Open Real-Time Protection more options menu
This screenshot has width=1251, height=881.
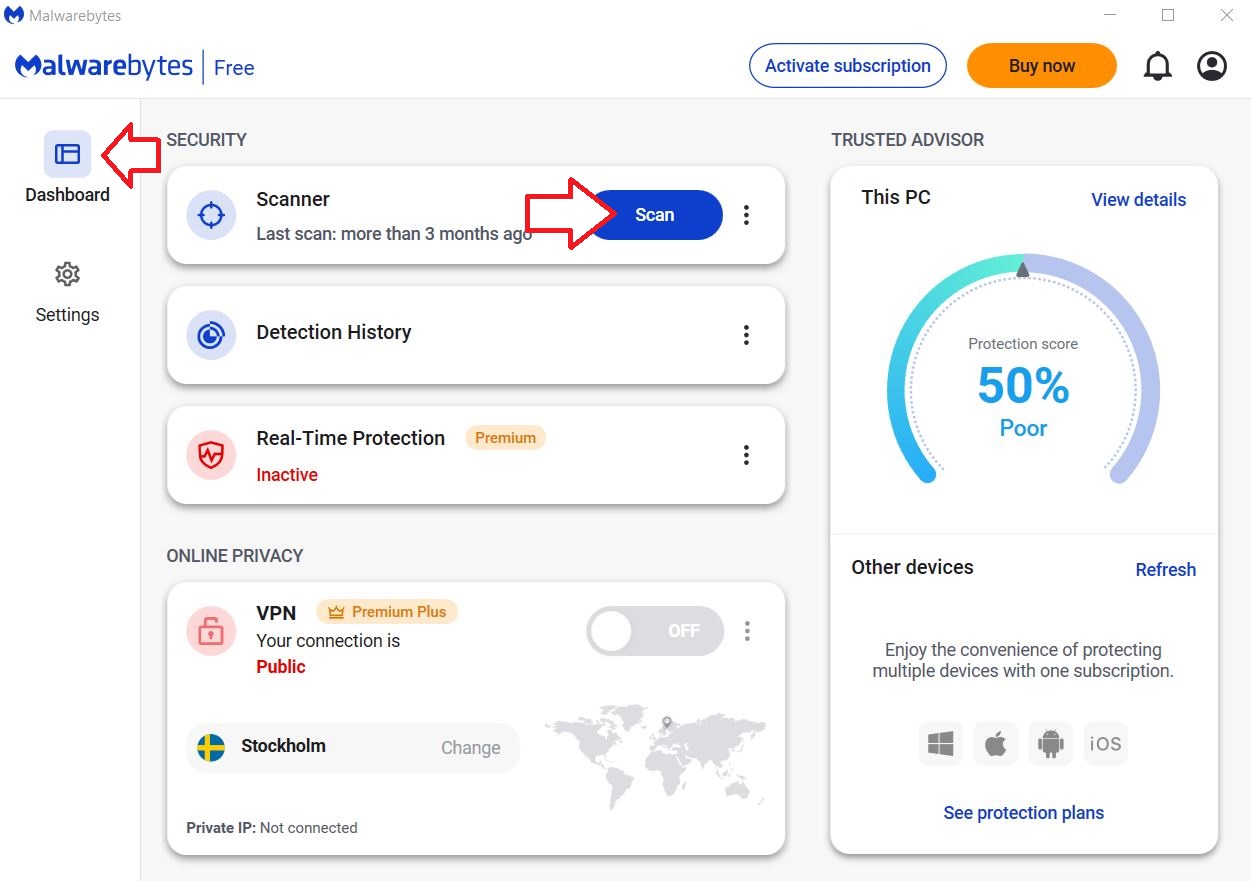[746, 455]
